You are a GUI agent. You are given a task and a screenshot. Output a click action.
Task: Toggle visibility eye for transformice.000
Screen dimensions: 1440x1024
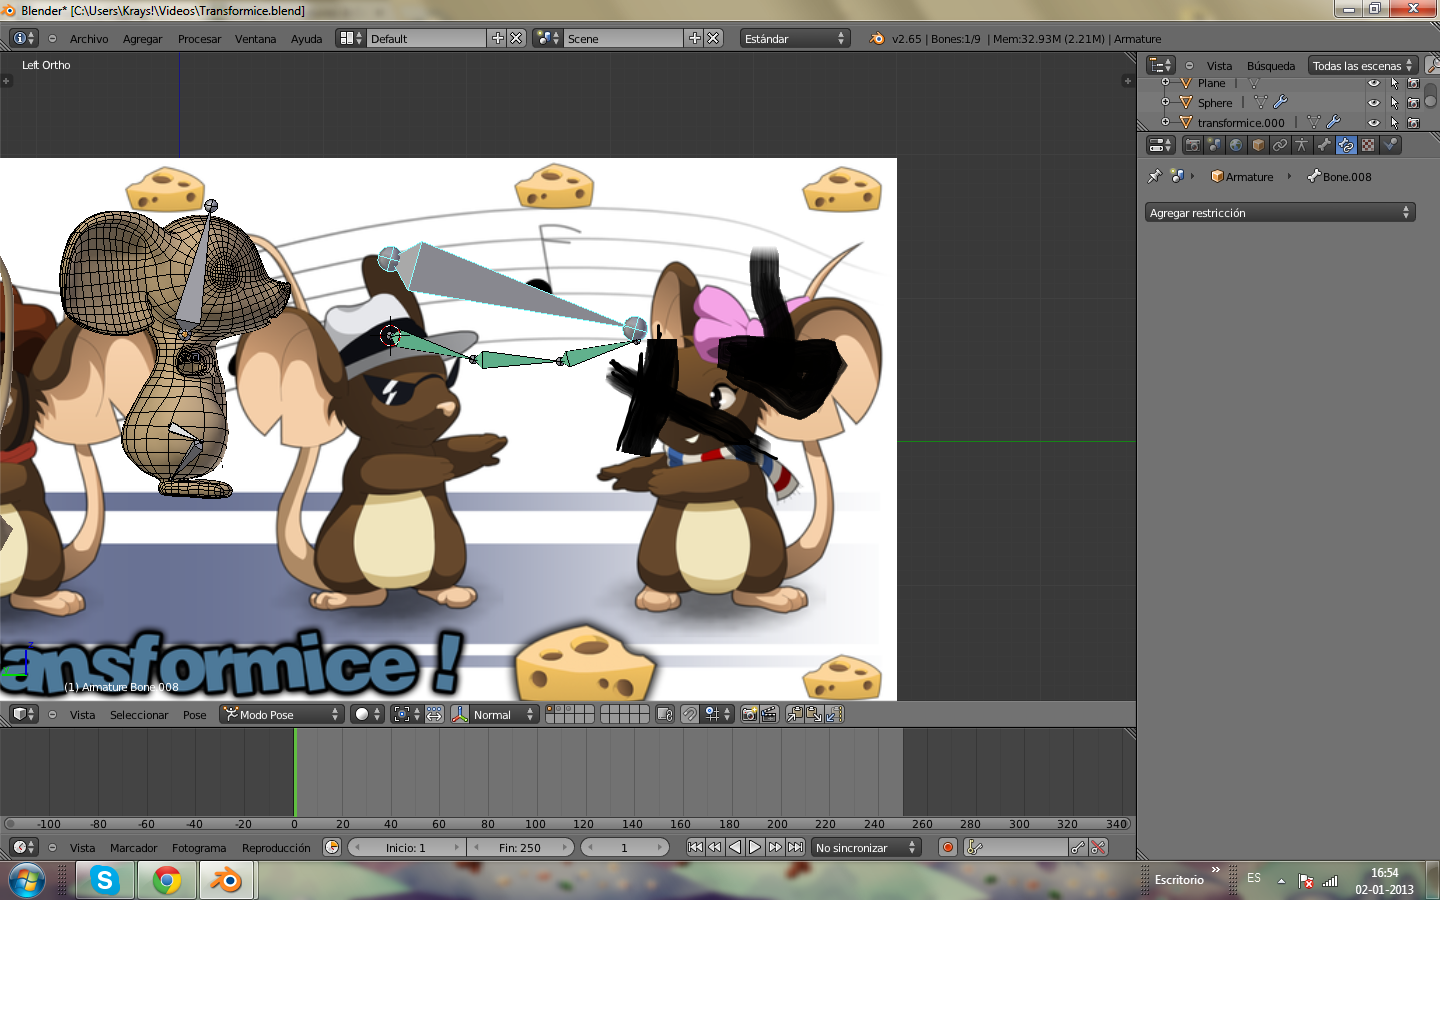[1373, 122]
